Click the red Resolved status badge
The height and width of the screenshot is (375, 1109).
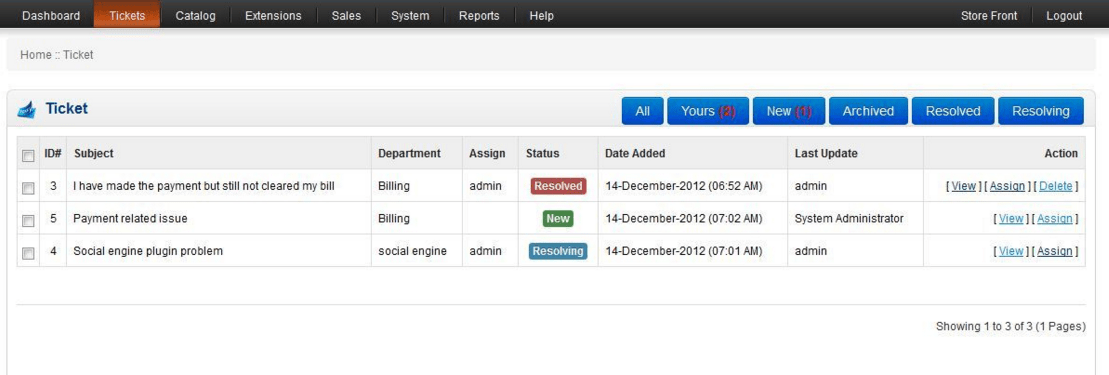click(558, 186)
